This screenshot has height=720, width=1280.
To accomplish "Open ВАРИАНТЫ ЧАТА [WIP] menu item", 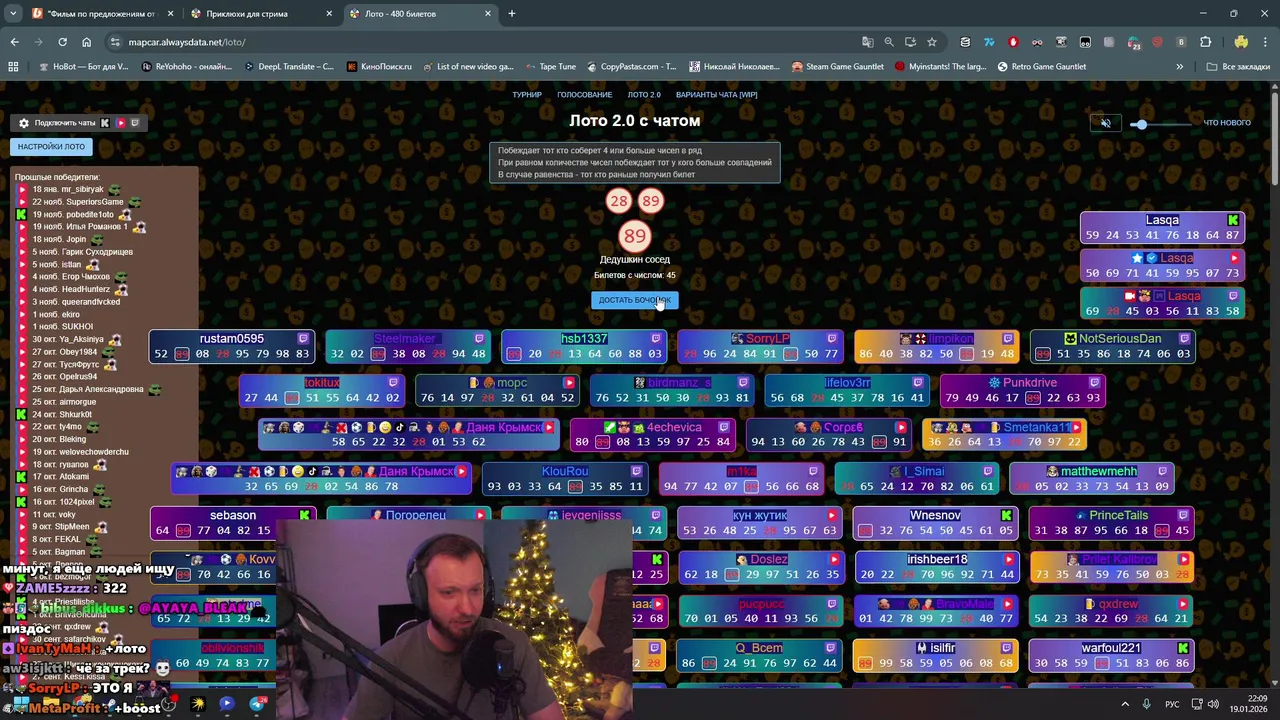I will 717,95.
